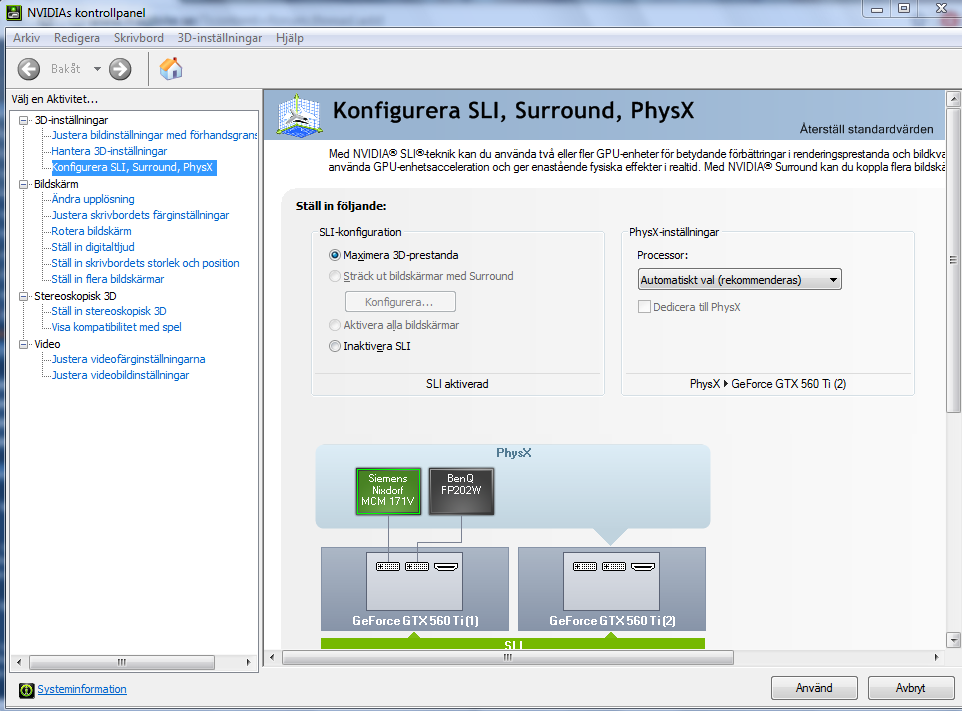
Task: Click the SLI aktiverad status text
Action: (x=457, y=384)
